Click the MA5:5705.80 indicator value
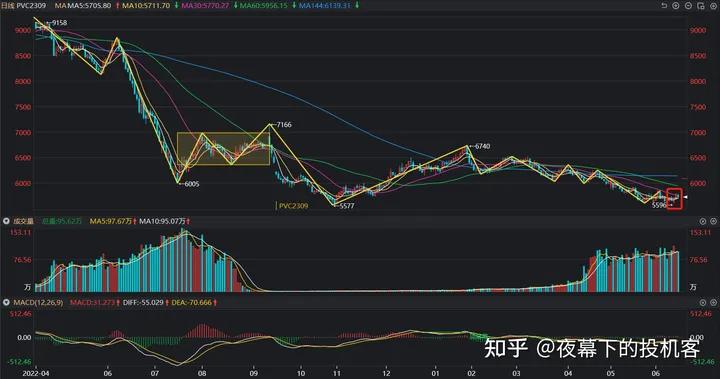The height and width of the screenshot is (379, 720). coord(90,6)
